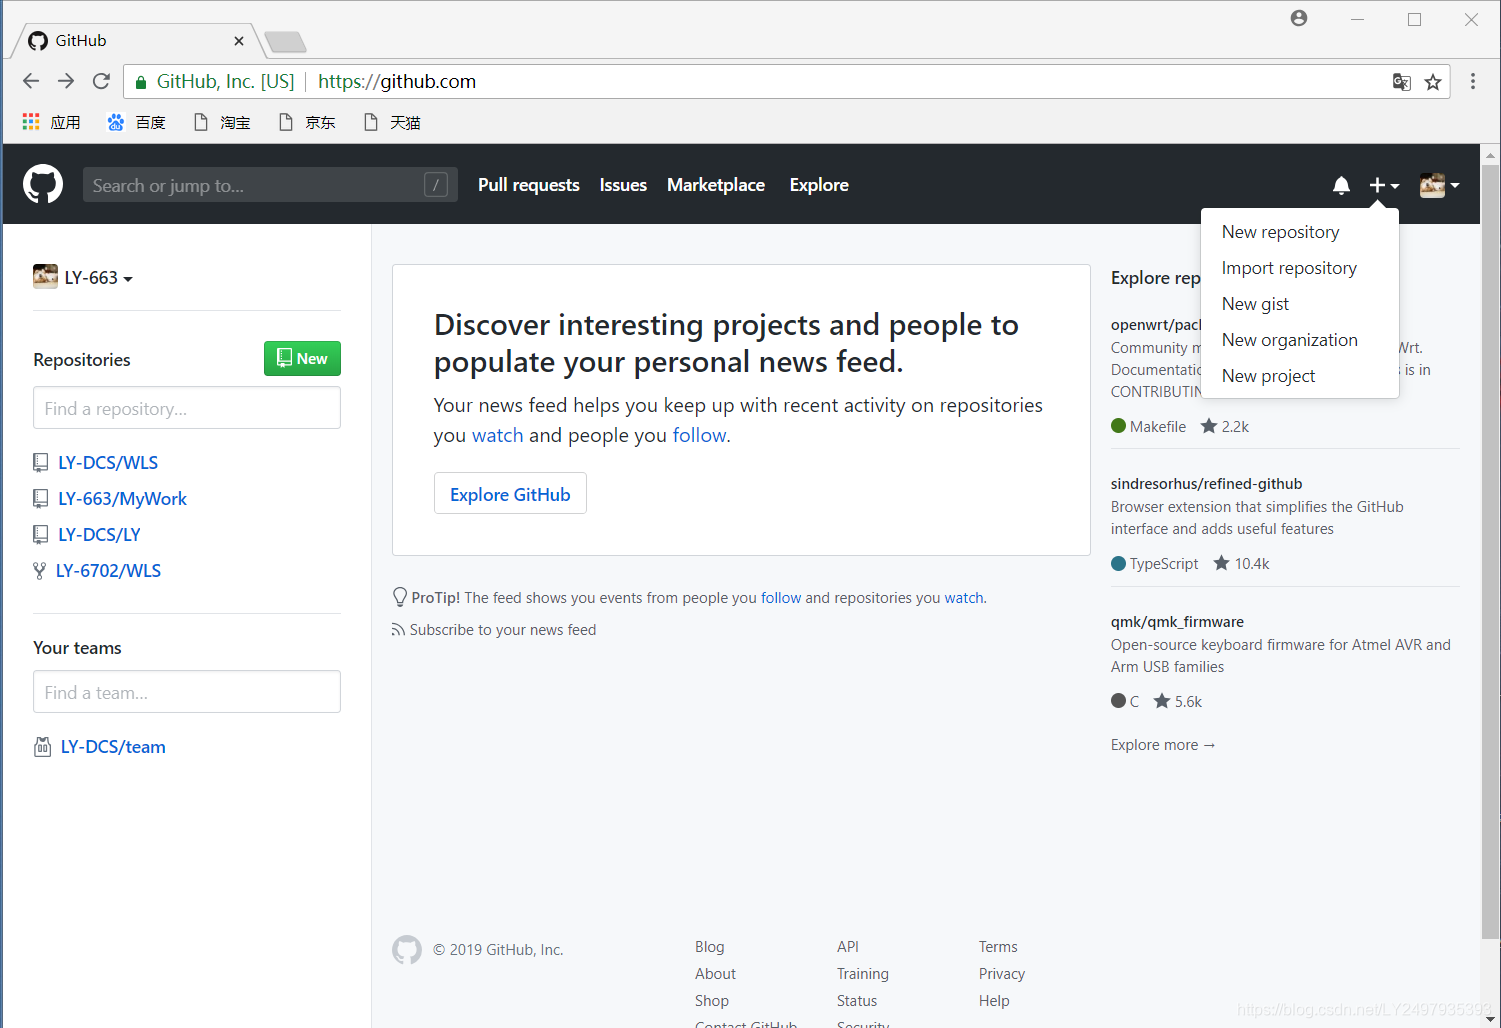The image size is (1501, 1028).
Task: Select Import repository from the dropdown
Action: [x=1289, y=268]
